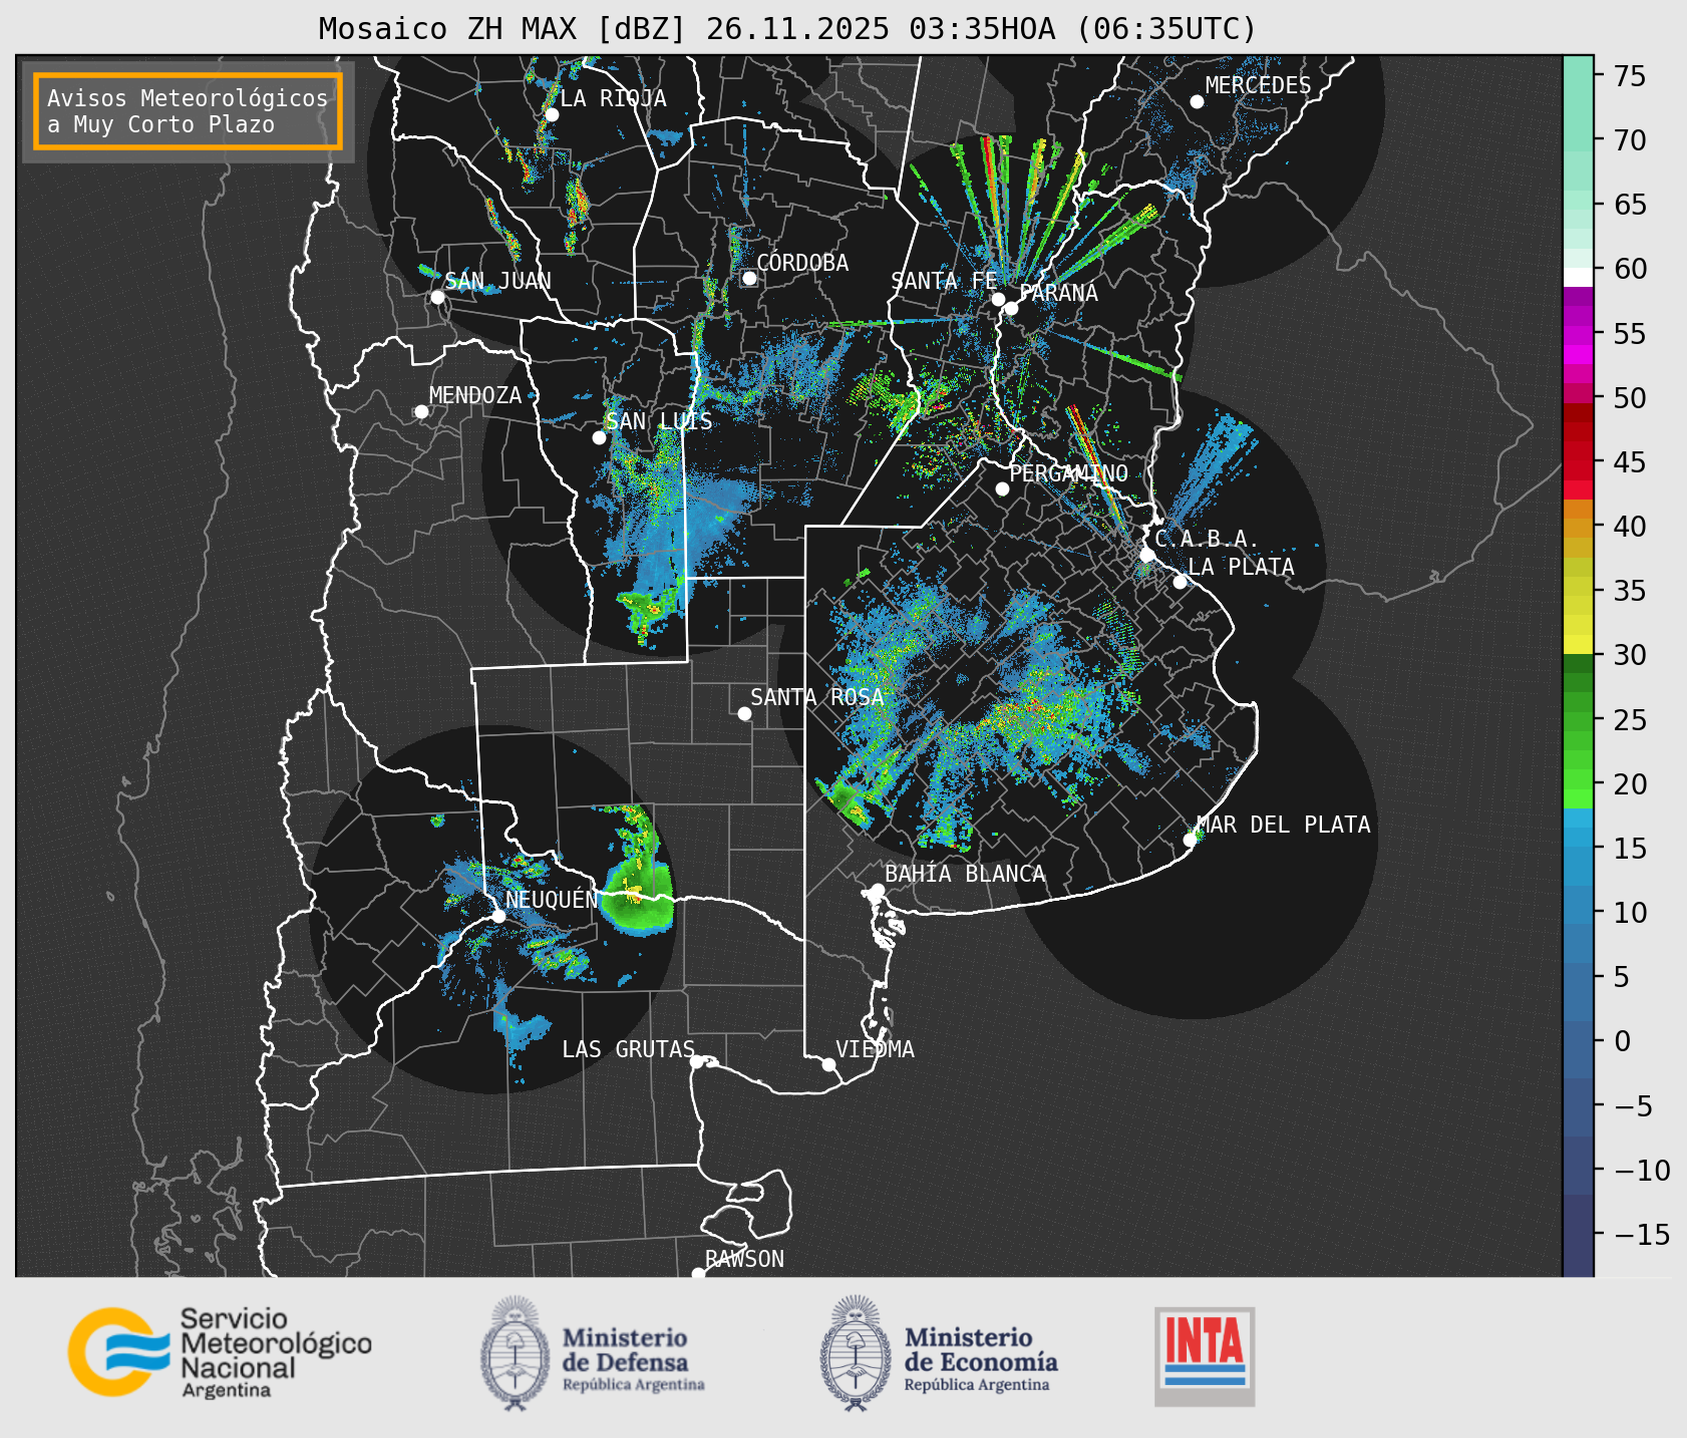Click the Ministerio de Economía logo

point(939,1354)
